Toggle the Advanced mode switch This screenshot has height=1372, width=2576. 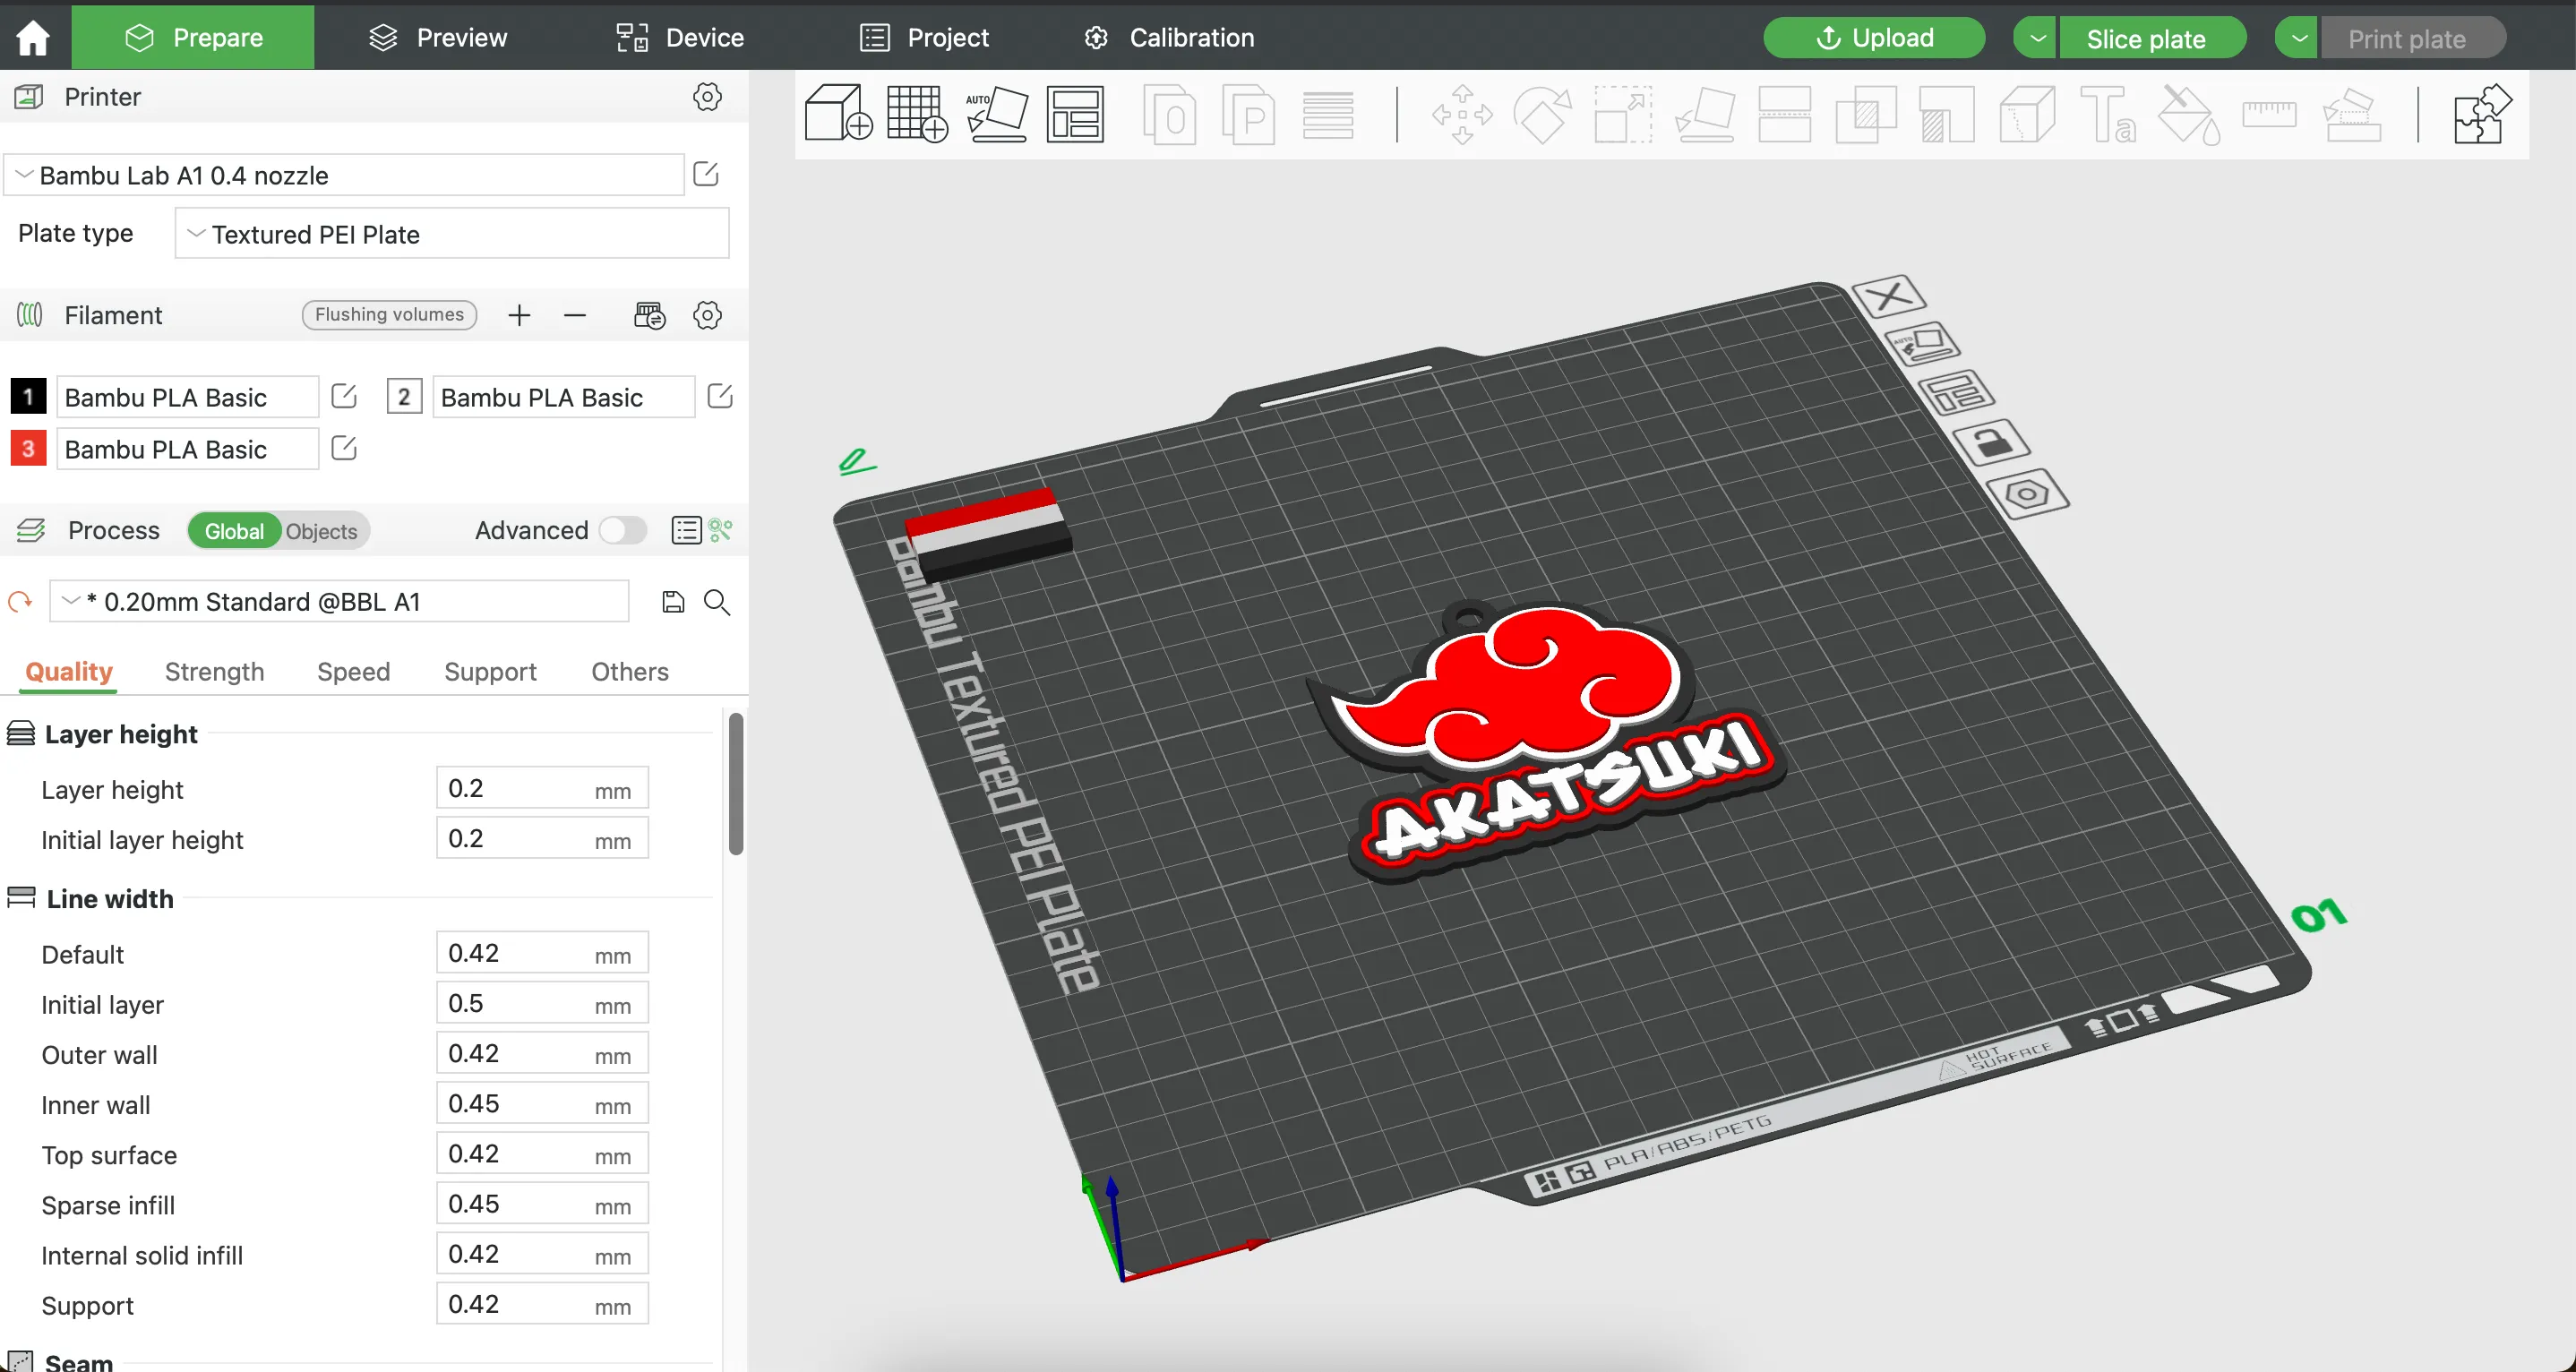coord(623,530)
